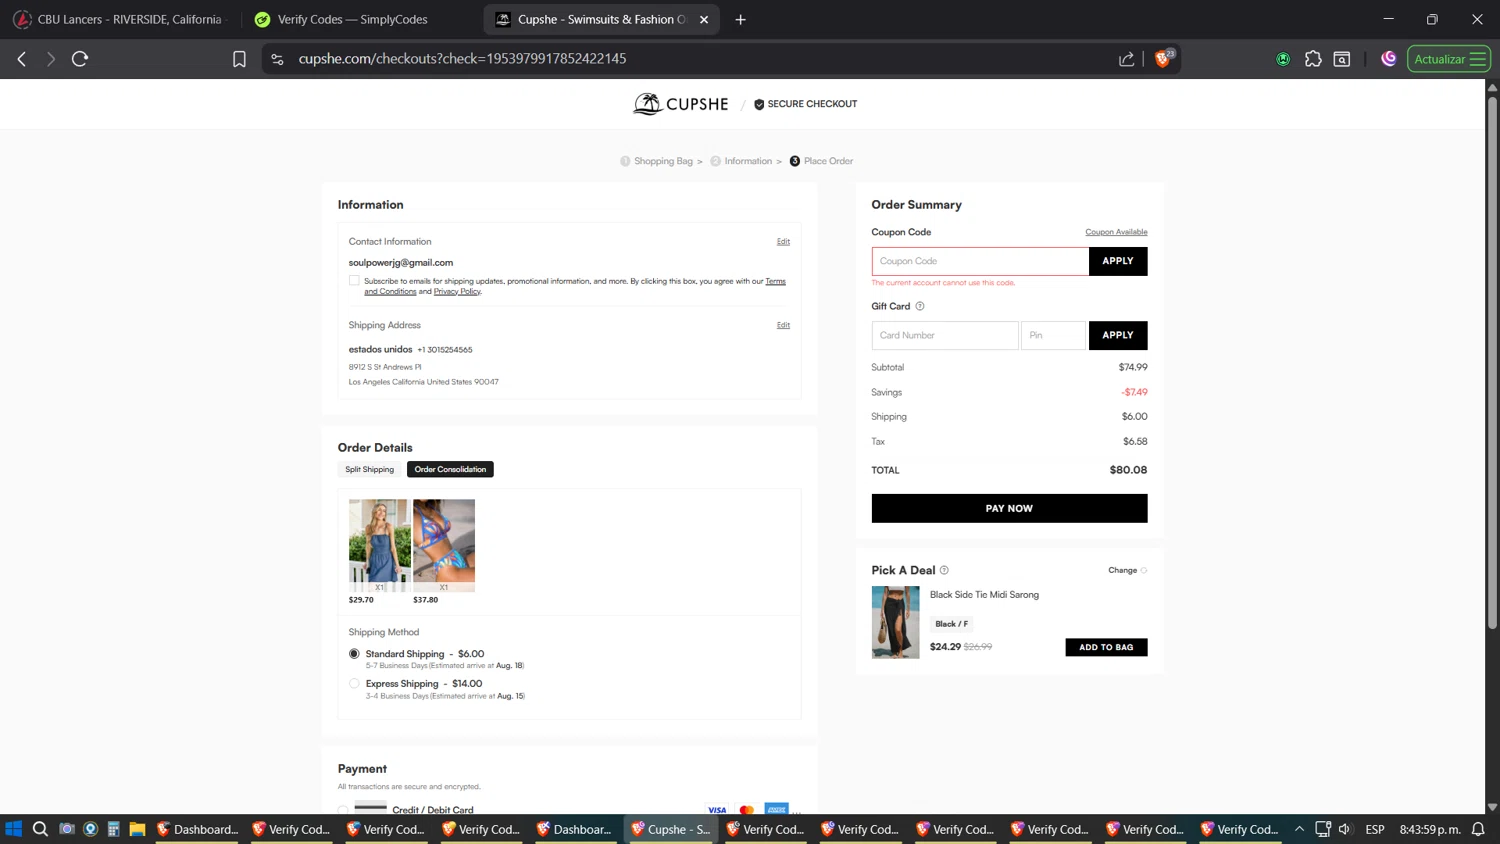Choose Standard Shipping $6.00
The image size is (1500, 844).
(354, 654)
